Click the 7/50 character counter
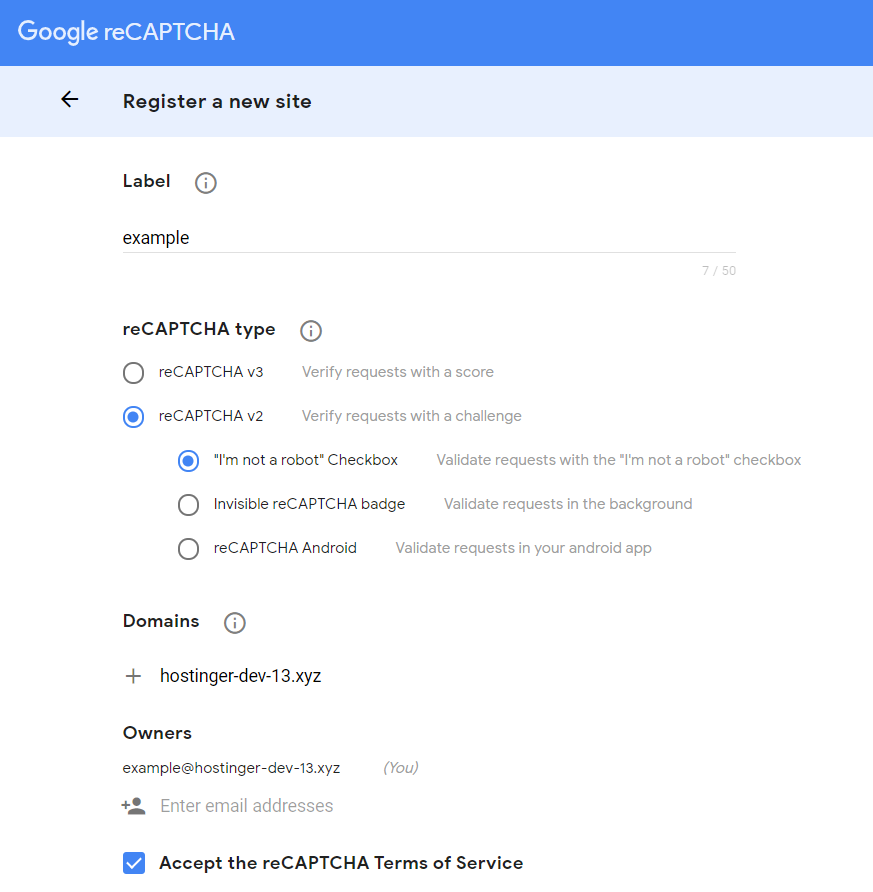Viewport: 873px width, 892px height. [718, 270]
